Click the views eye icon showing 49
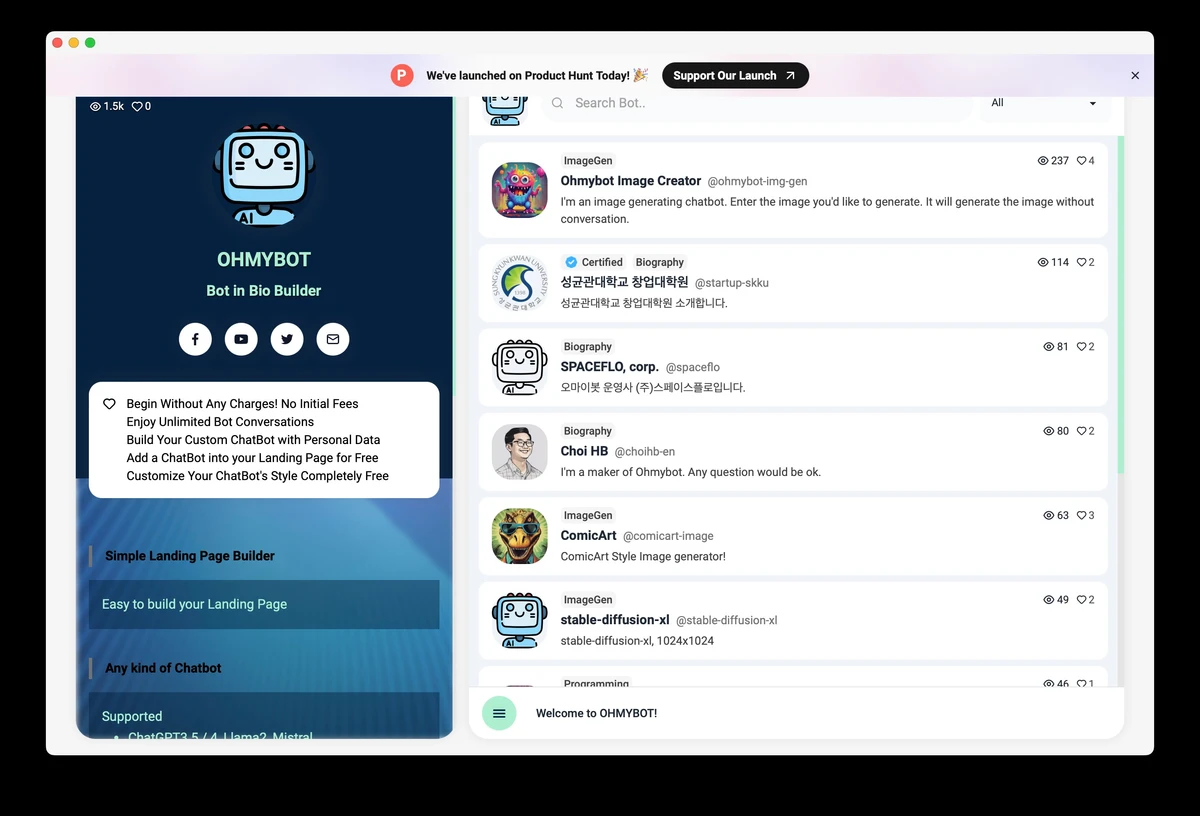1200x816 pixels. tap(1048, 600)
